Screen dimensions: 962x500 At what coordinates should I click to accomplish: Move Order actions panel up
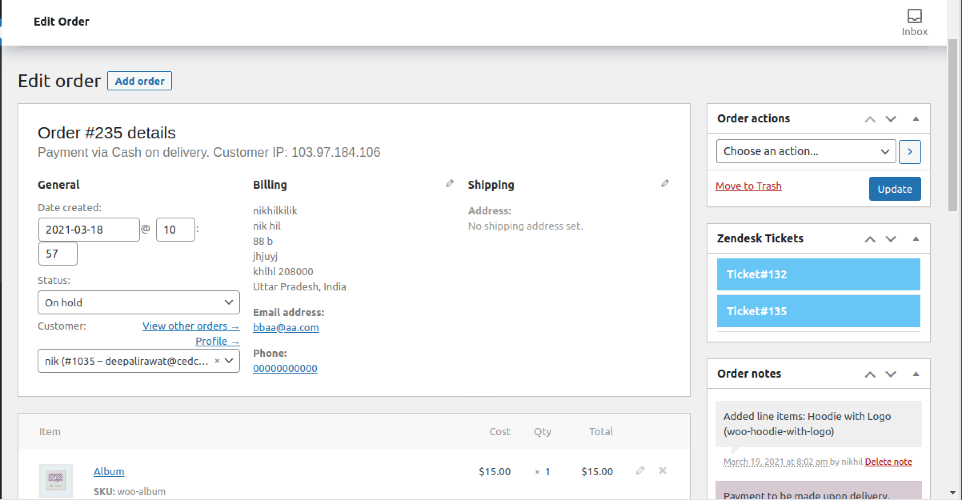pos(870,119)
